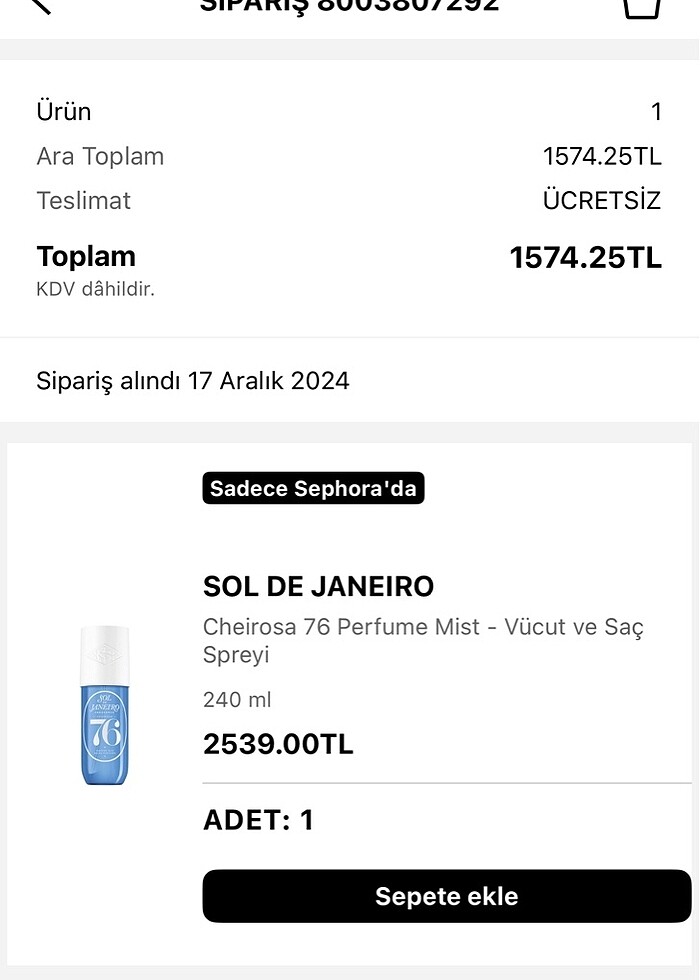Click the ÜCRETSİZ delivery label
This screenshot has height=980, width=700.
[x=600, y=200]
